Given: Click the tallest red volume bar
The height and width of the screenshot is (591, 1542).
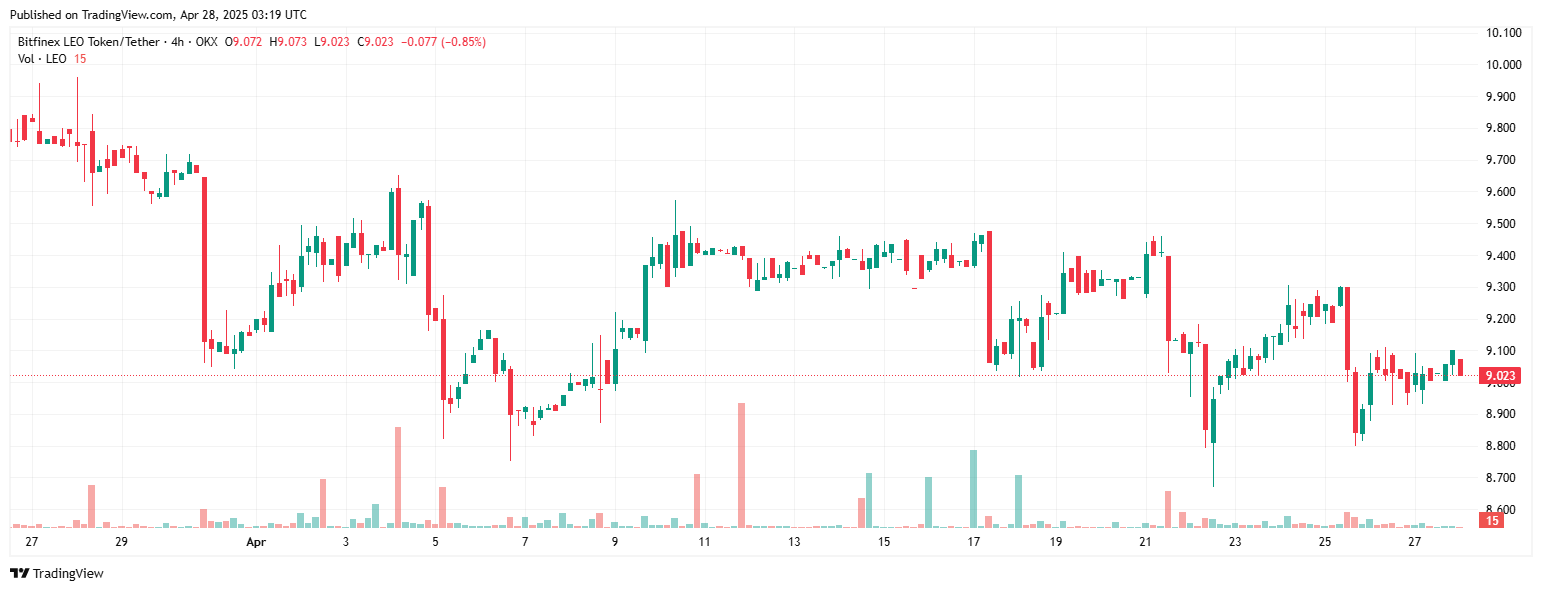Looking at the screenshot, I should click(x=741, y=465).
